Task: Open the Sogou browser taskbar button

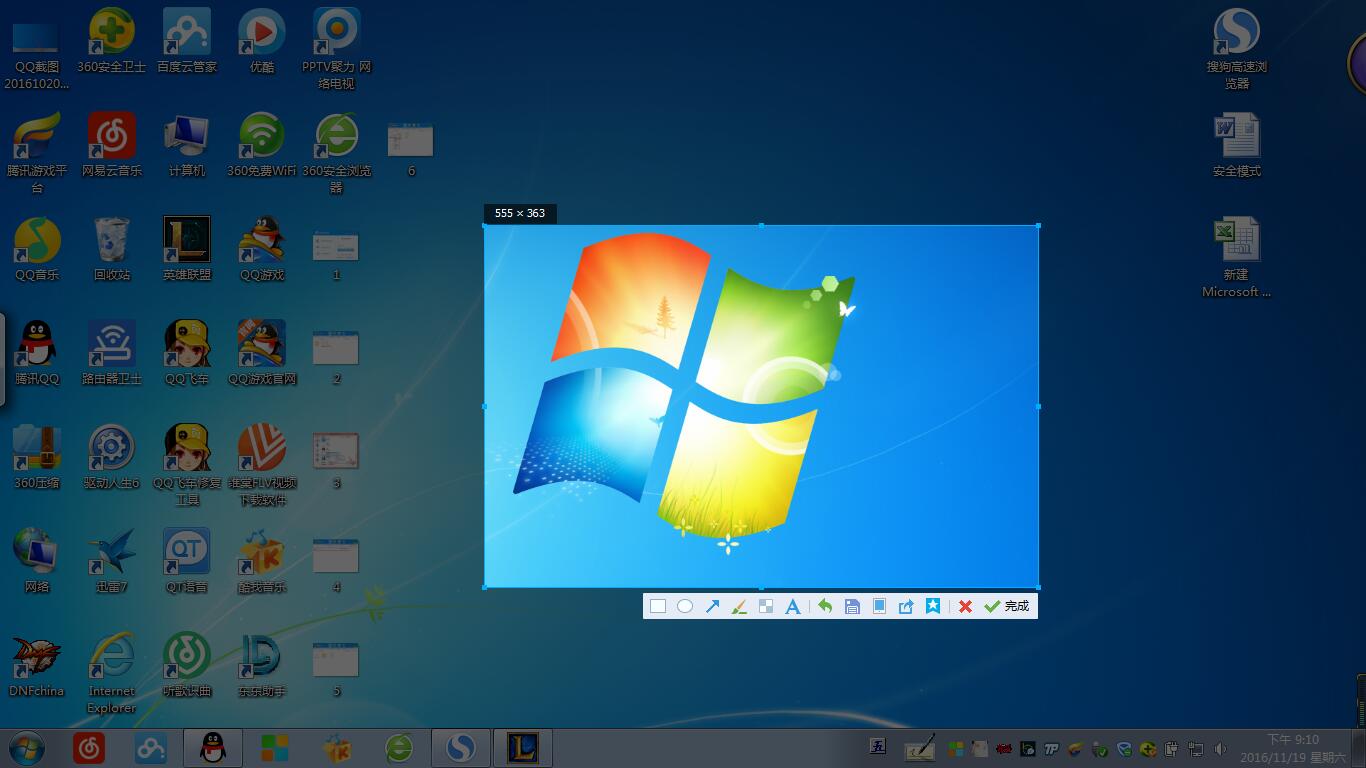Action: coord(460,747)
